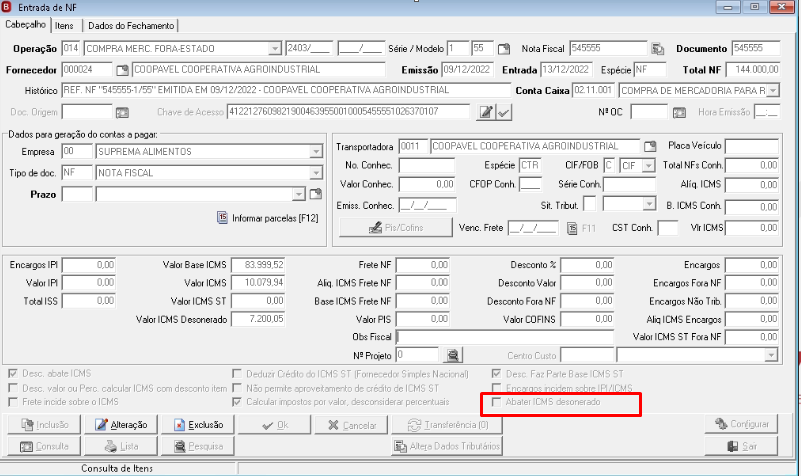This screenshot has width=801, height=476.
Task: Click the lookup icon beside Série / Modelo
Action: point(504,49)
